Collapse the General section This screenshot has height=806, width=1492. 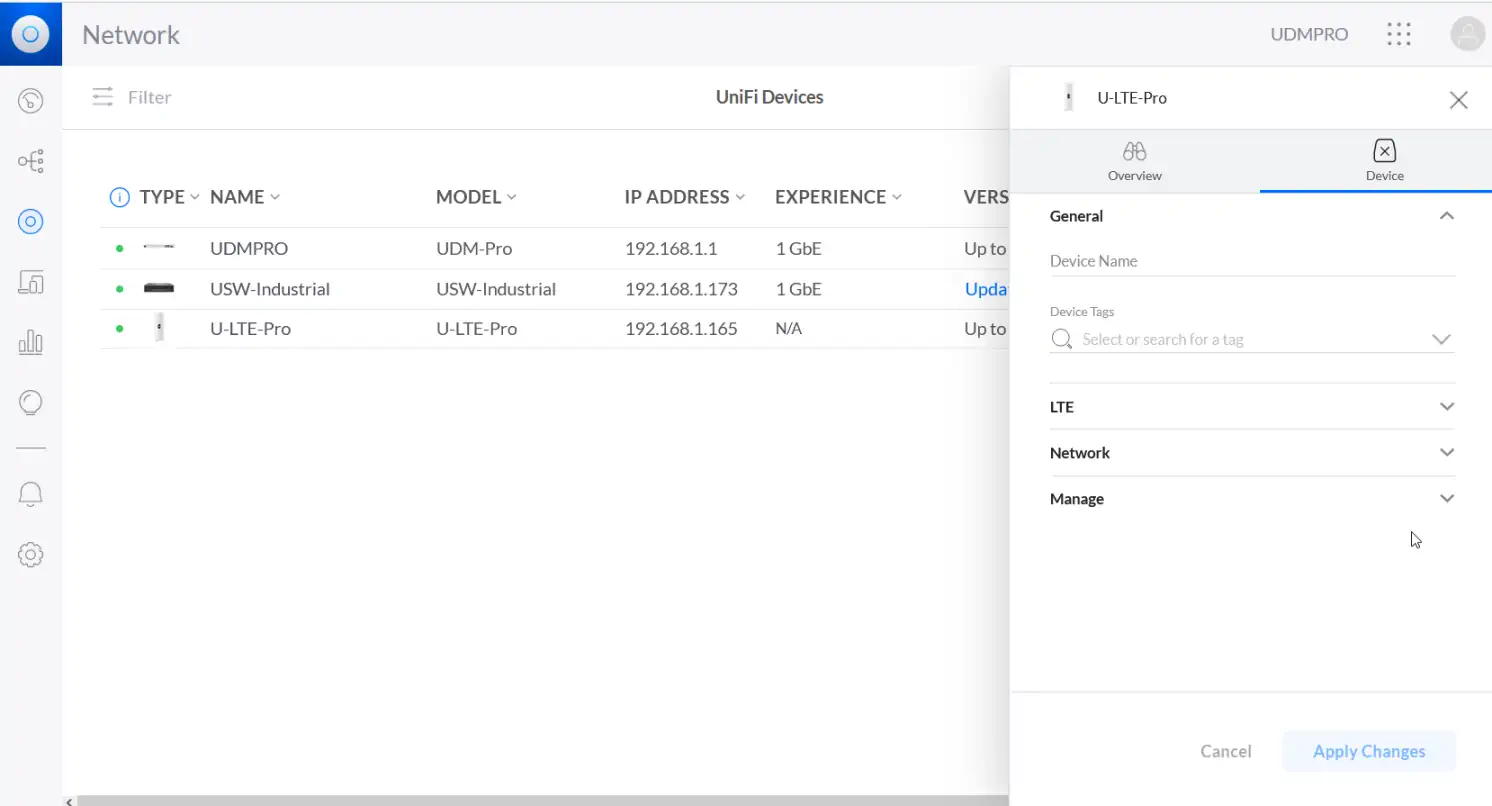pos(1446,216)
